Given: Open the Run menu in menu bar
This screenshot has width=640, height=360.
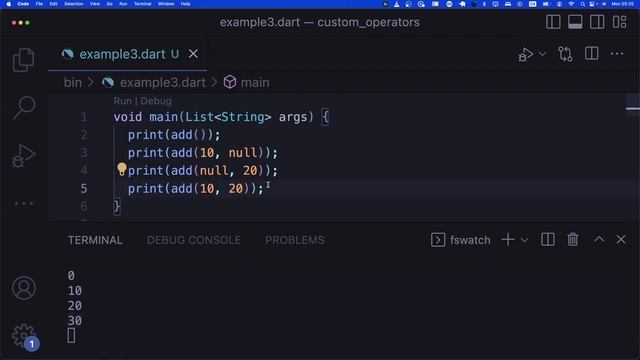Looking at the screenshot, I should point(123,4).
